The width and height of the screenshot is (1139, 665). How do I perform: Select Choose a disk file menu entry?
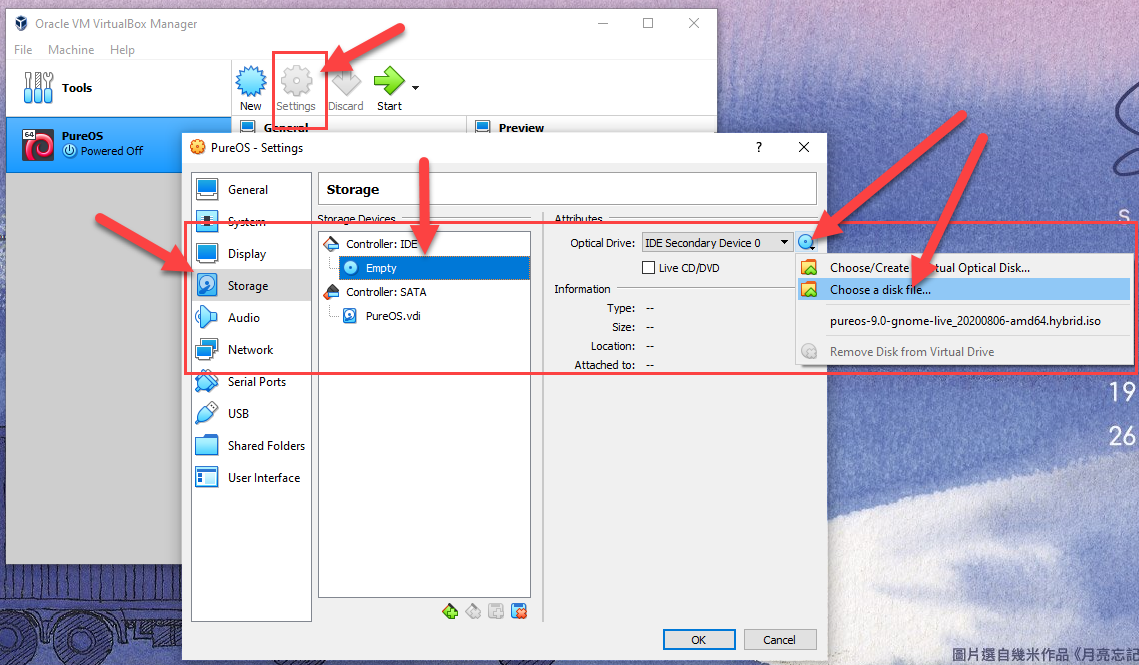click(x=964, y=289)
